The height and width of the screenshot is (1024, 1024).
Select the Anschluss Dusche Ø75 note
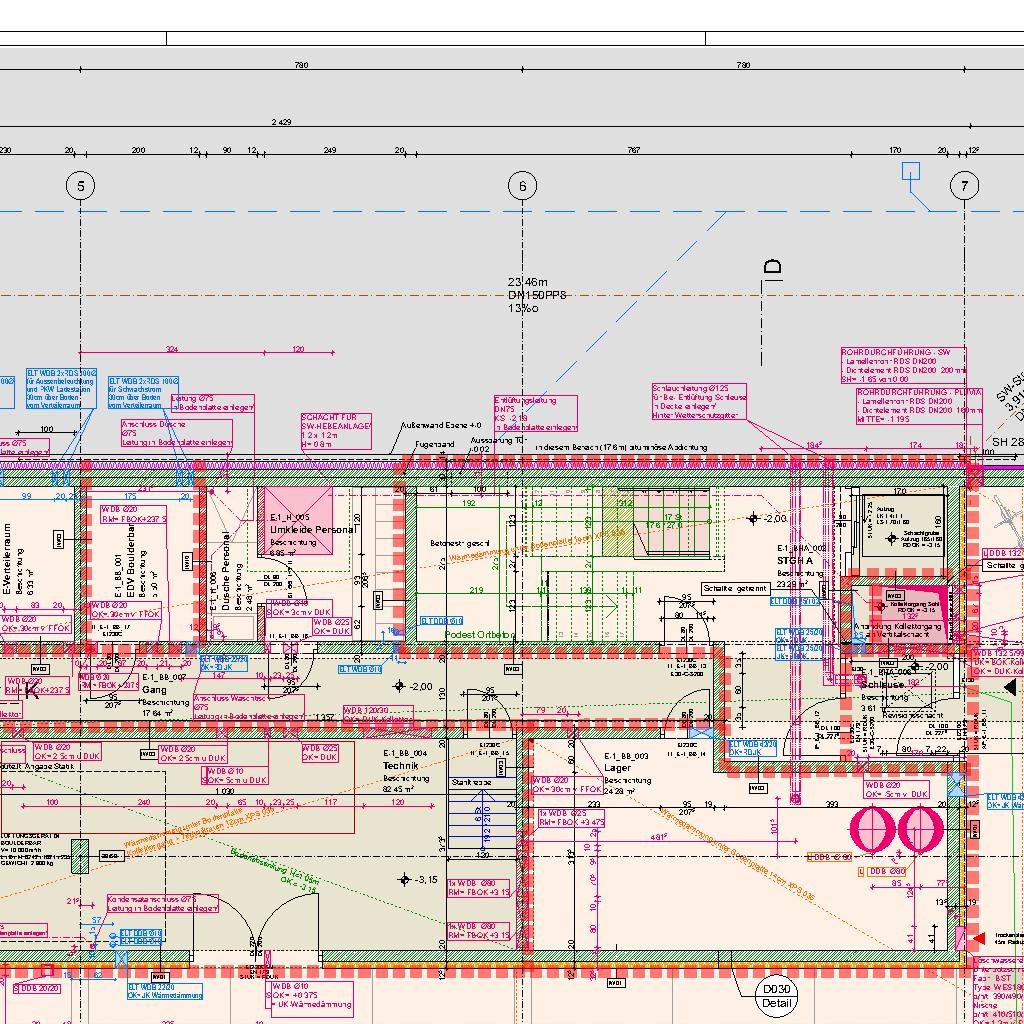176,433
